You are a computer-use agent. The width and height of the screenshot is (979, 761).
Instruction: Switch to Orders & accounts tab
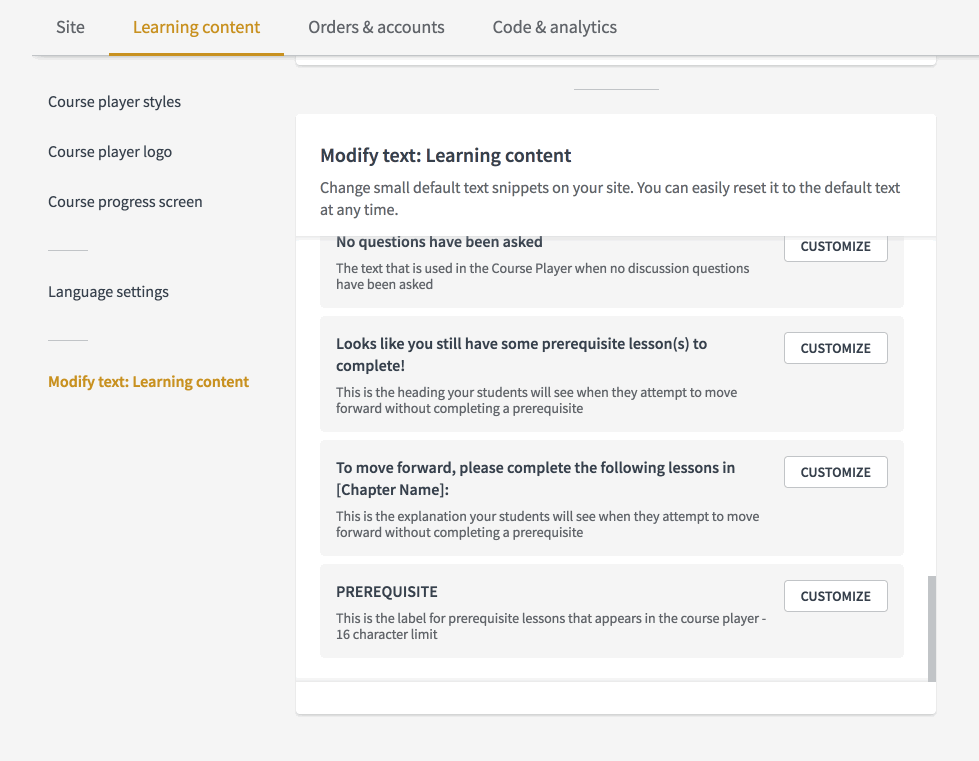(x=376, y=27)
